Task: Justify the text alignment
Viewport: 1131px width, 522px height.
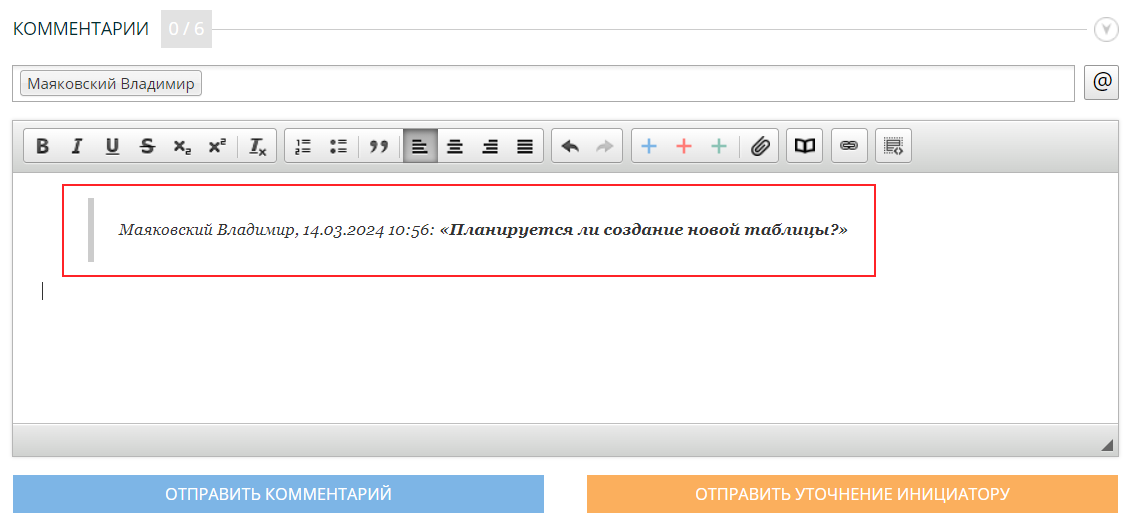Action: tap(525, 146)
